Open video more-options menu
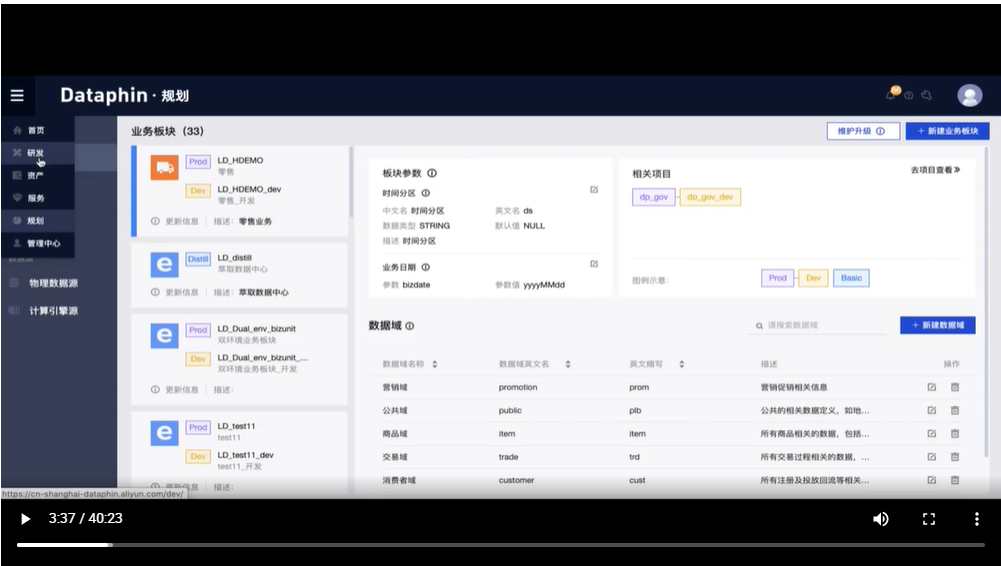The width and height of the screenshot is (1001, 566). click(x=976, y=519)
